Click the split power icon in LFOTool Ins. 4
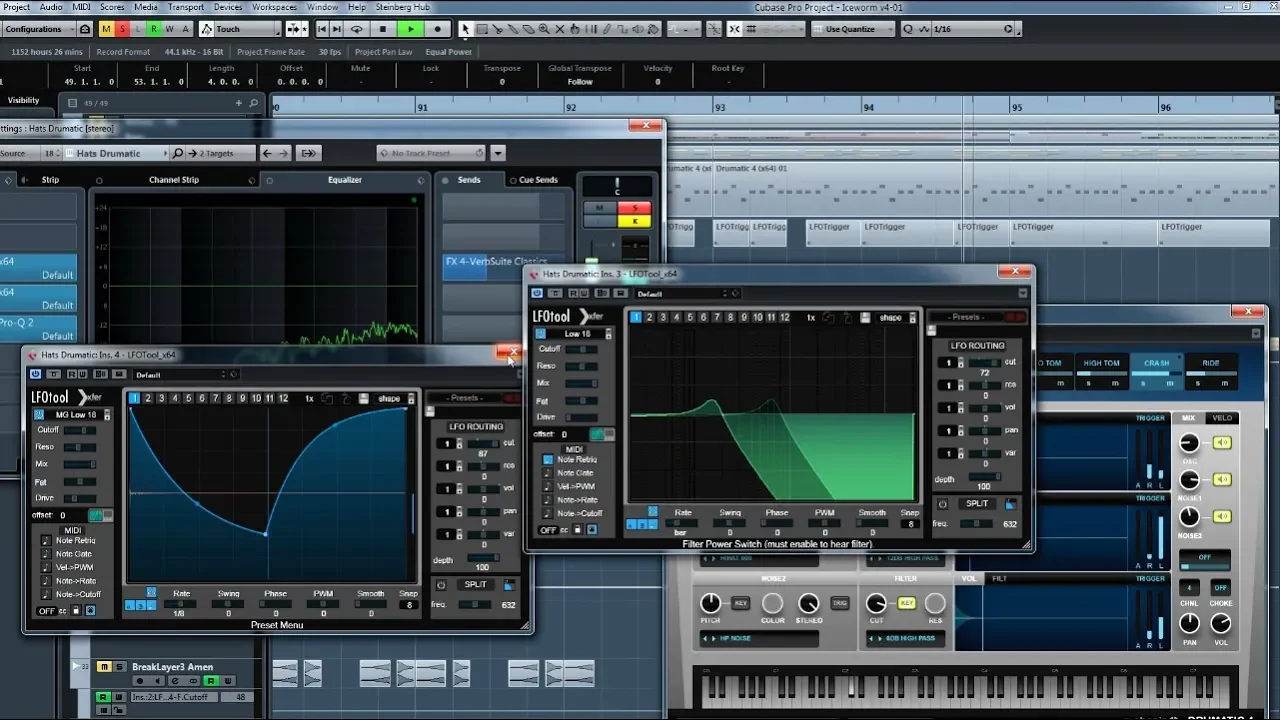The height and width of the screenshot is (720, 1280). (442, 585)
